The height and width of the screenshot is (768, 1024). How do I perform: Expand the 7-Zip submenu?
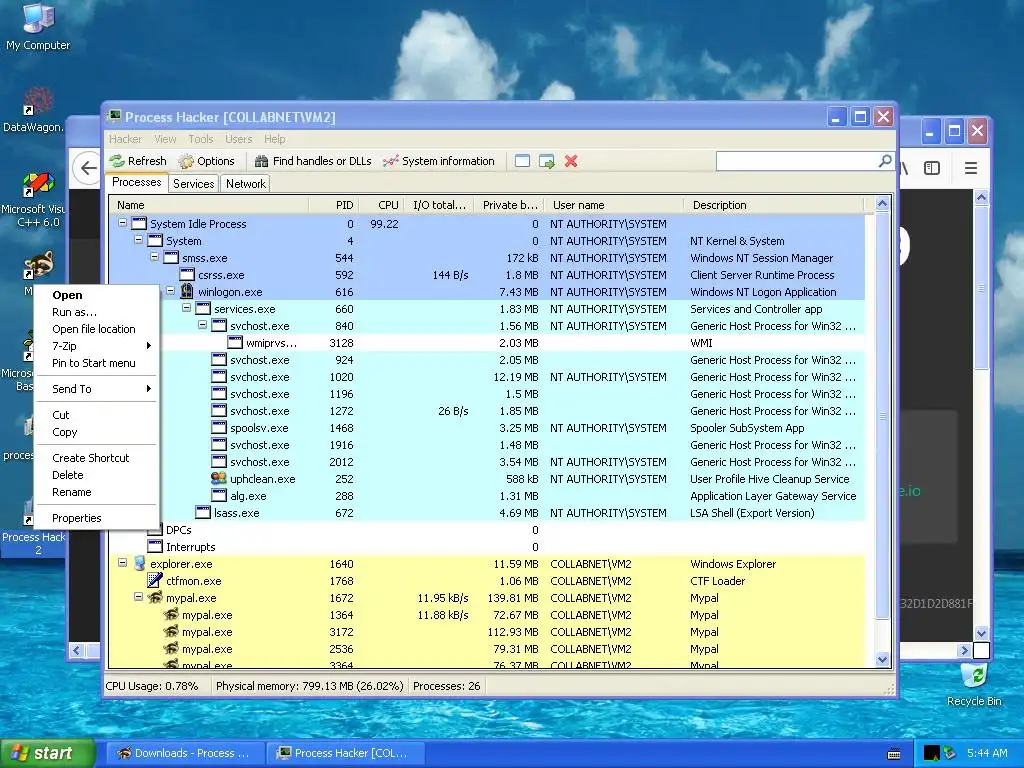pyautogui.click(x=96, y=346)
